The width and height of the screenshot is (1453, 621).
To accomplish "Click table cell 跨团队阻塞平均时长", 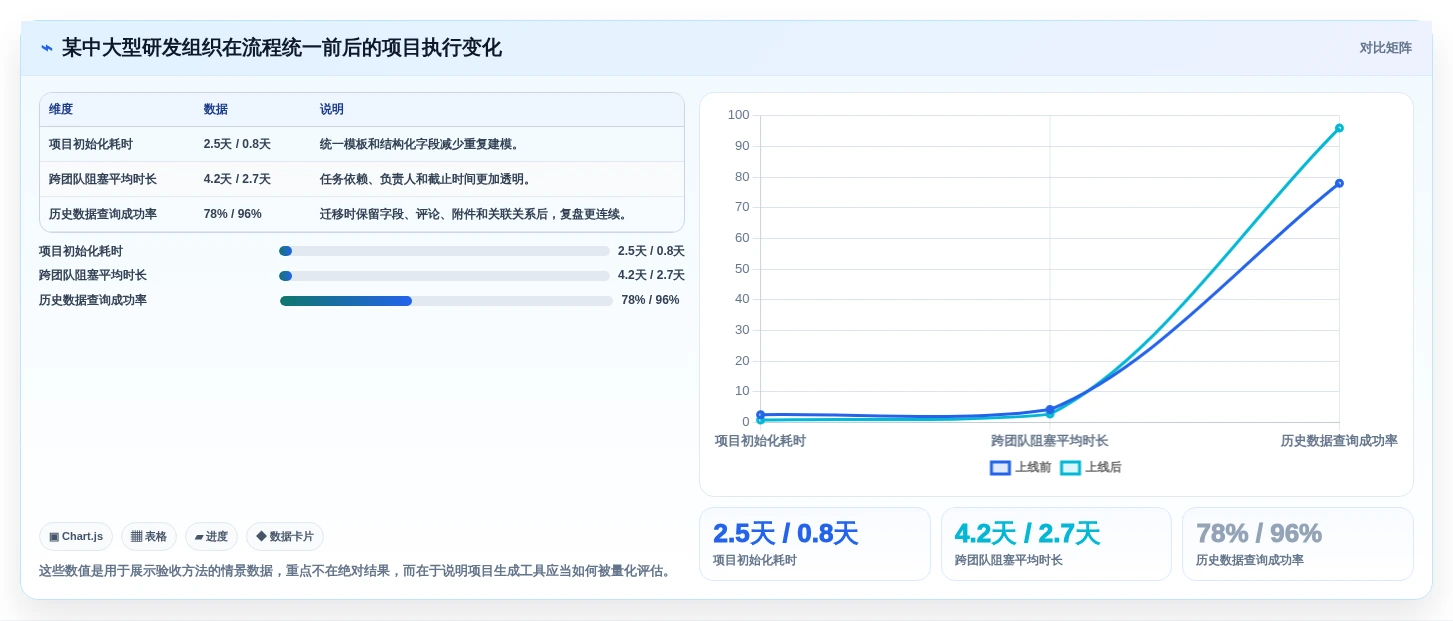I will [x=103, y=179].
